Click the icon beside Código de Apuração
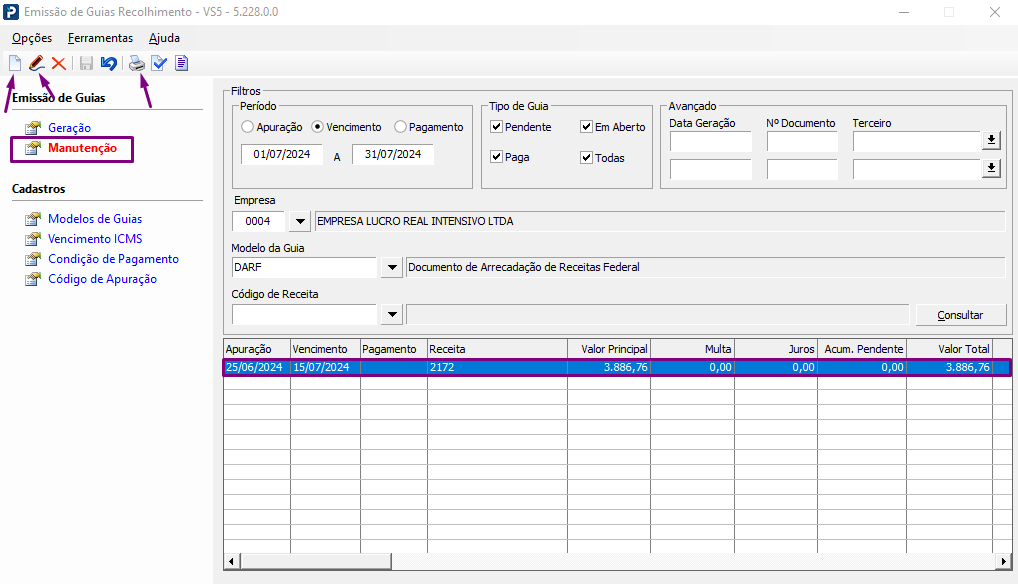Viewport: 1018px width, 584px height. point(33,280)
